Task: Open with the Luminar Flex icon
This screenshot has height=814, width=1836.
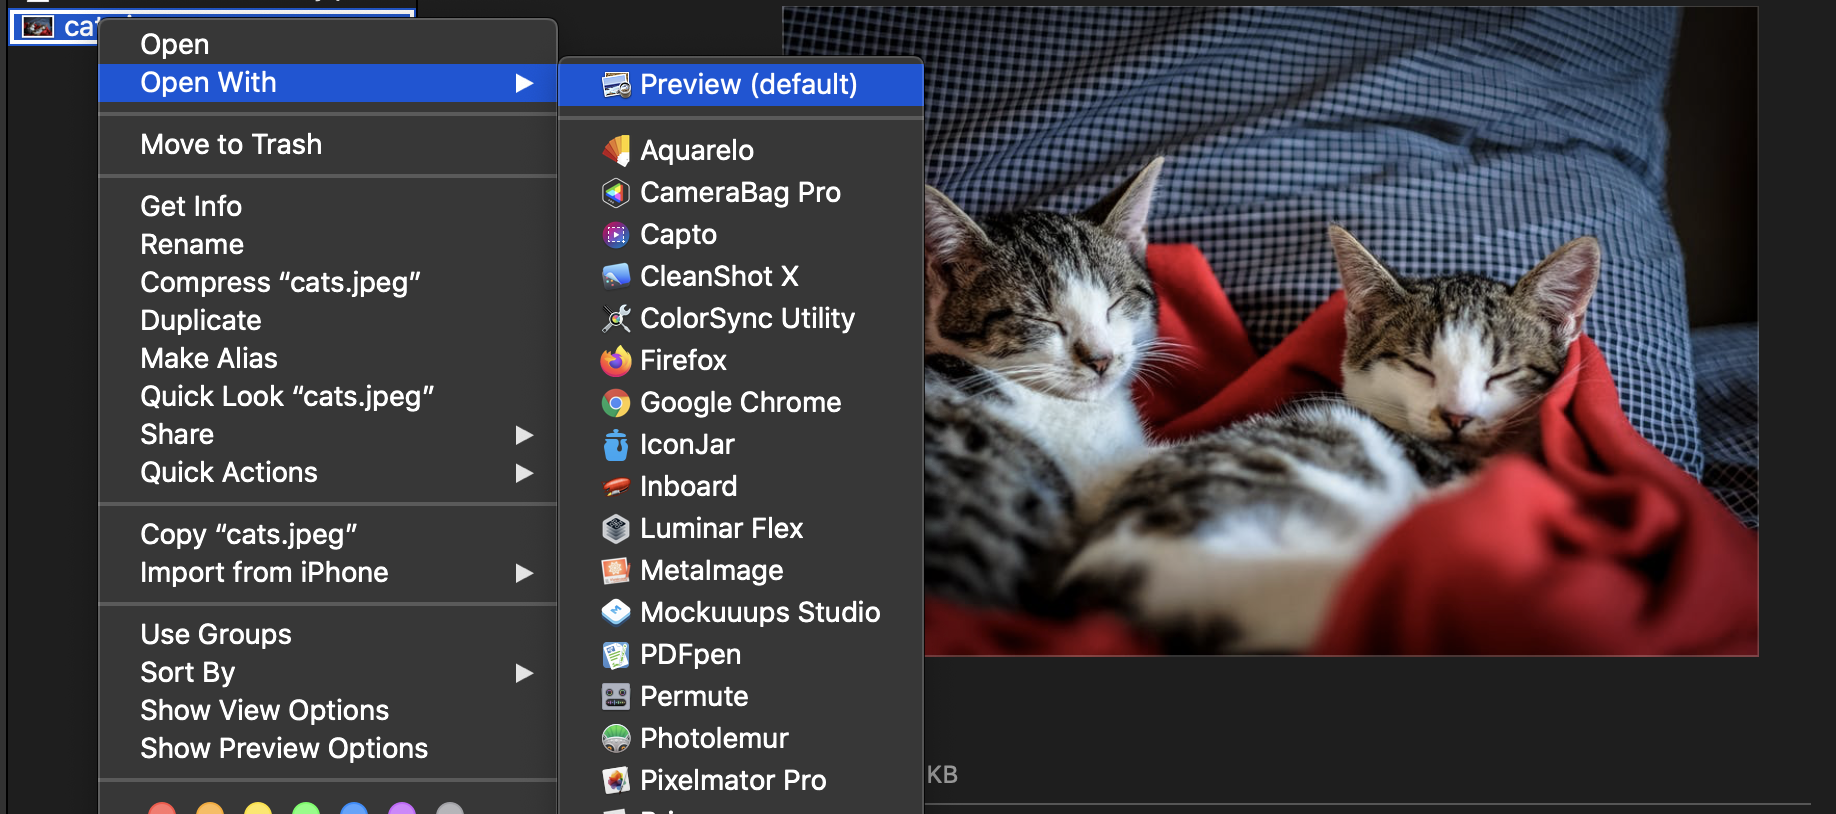Action: [616, 529]
